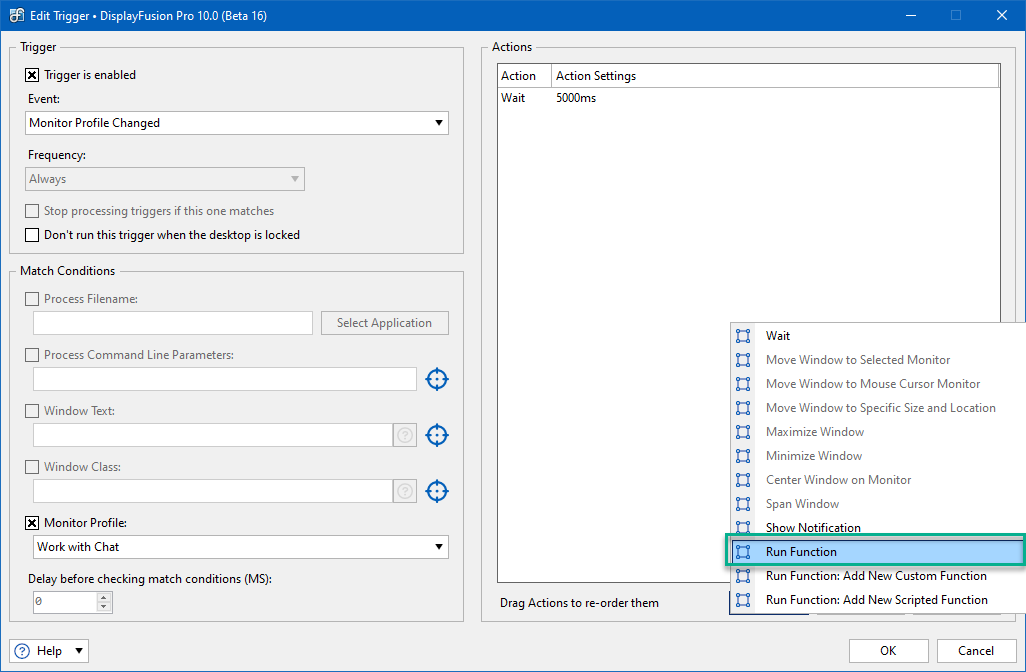Choose Move Window to Specific Size and Location
The image size is (1026, 672).
[877, 408]
